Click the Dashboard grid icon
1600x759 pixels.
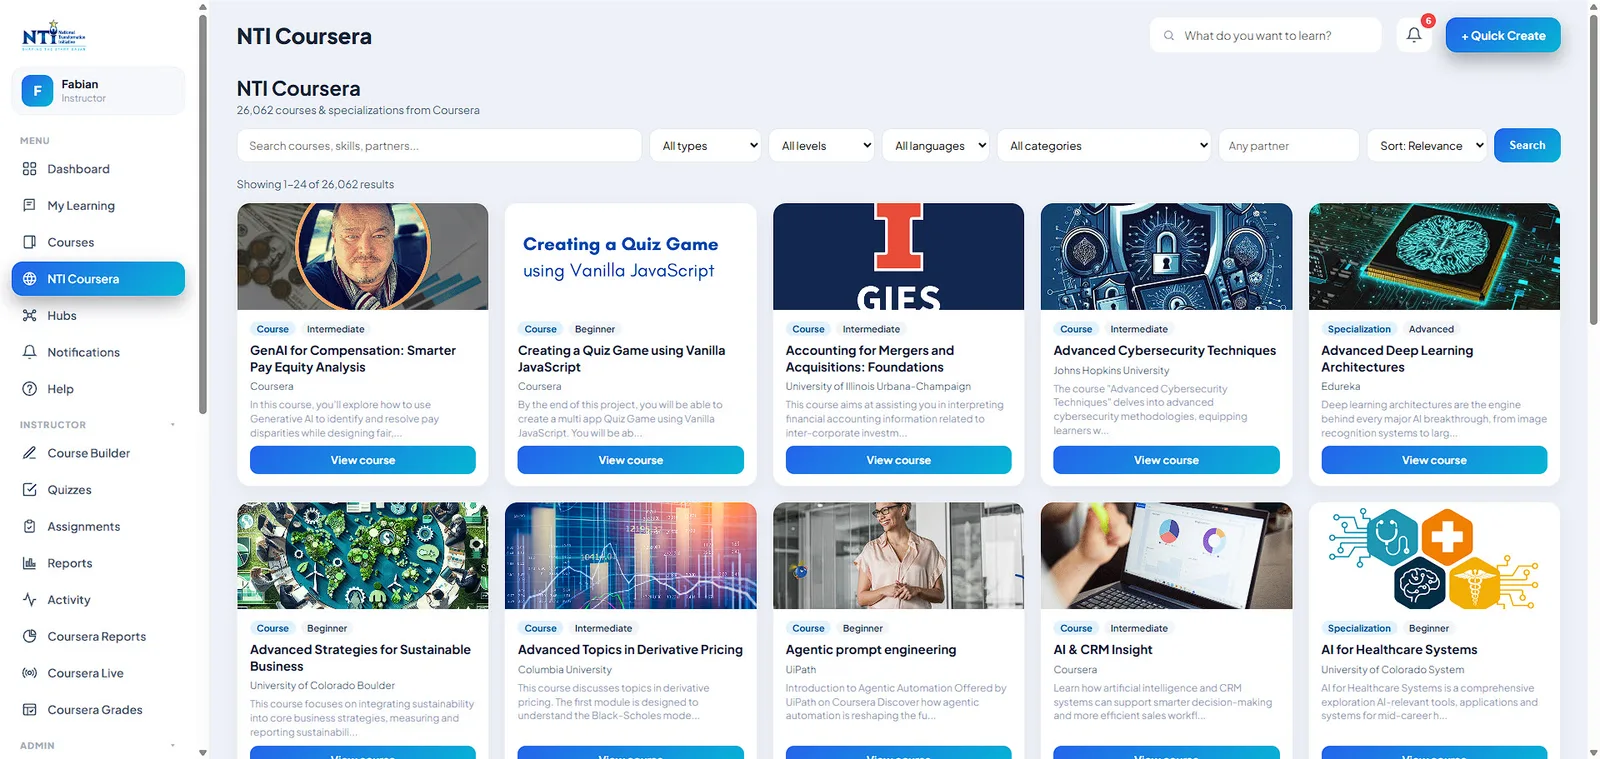pyautogui.click(x=29, y=169)
